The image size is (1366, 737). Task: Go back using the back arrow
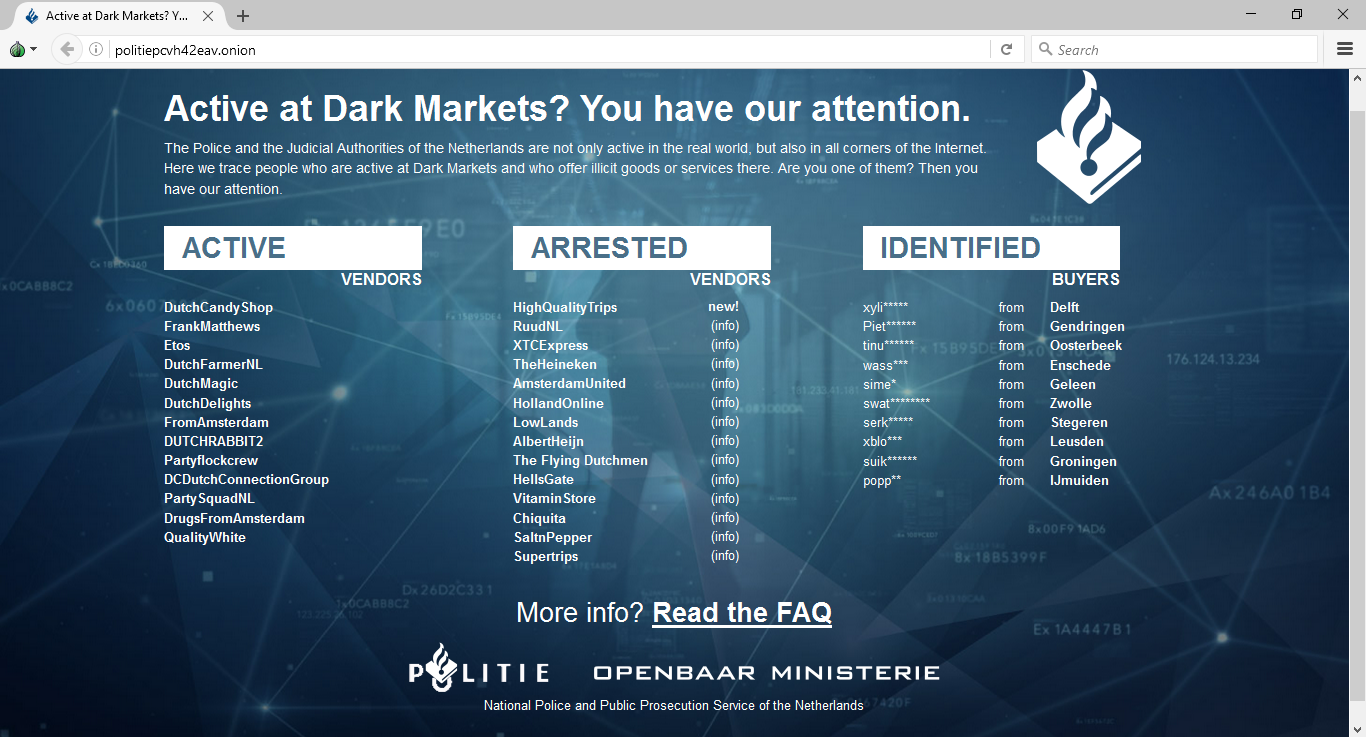[x=66, y=49]
